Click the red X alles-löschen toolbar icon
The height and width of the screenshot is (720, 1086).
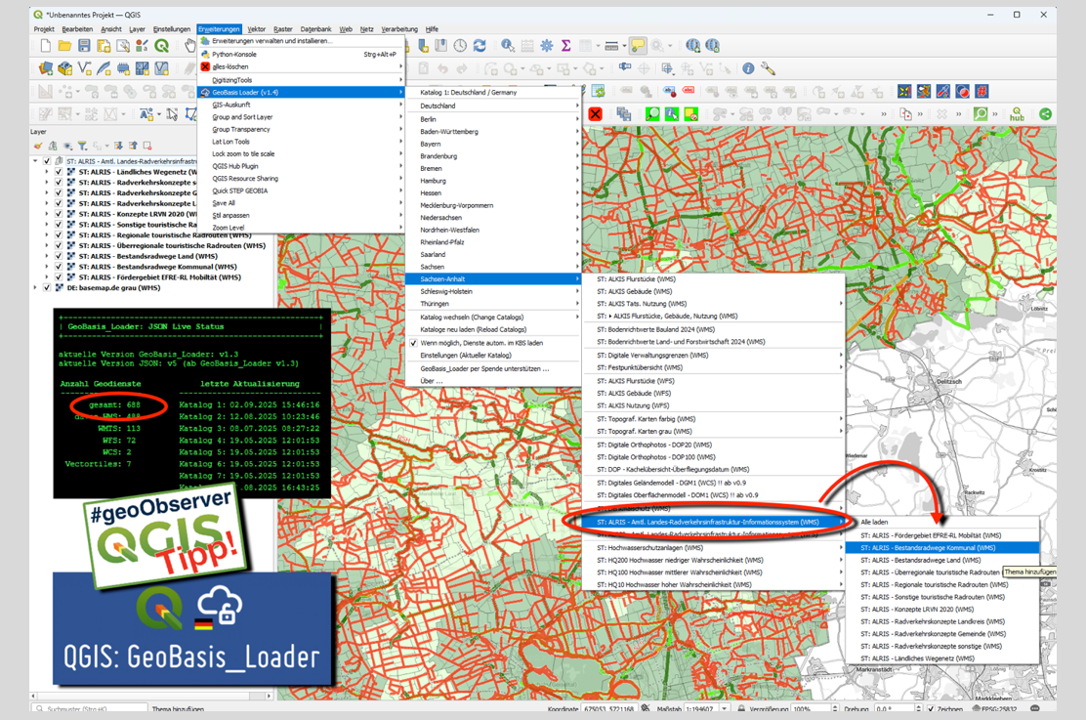tap(595, 114)
